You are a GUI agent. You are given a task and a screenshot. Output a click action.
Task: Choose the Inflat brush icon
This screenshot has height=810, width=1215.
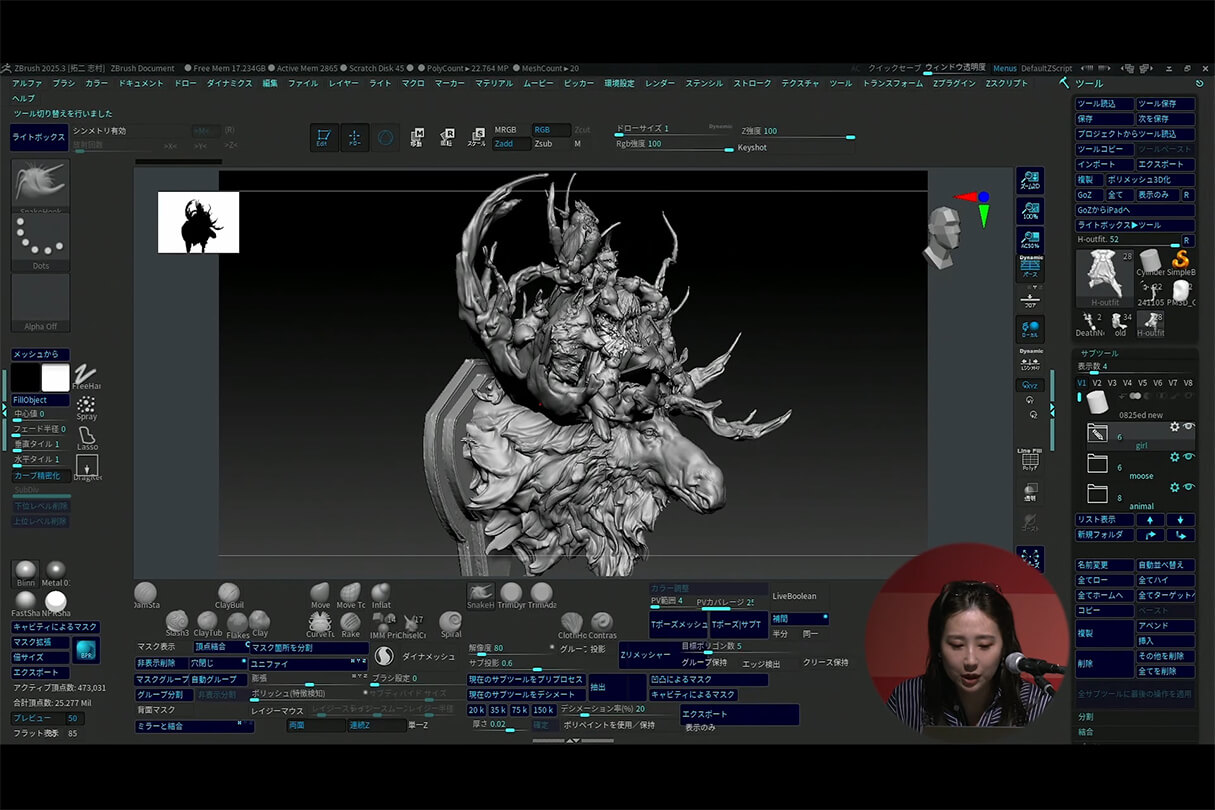tap(381, 593)
